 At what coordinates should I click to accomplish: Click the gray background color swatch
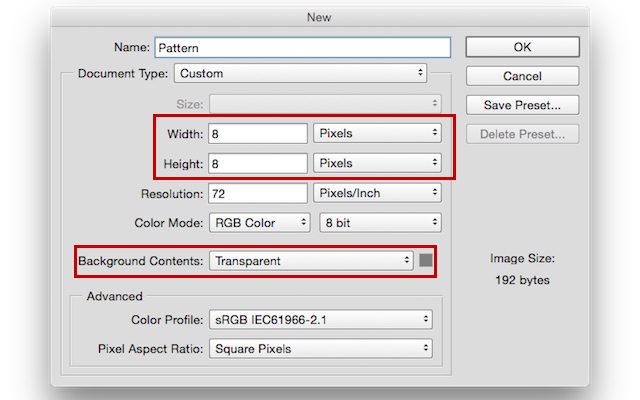click(x=425, y=261)
